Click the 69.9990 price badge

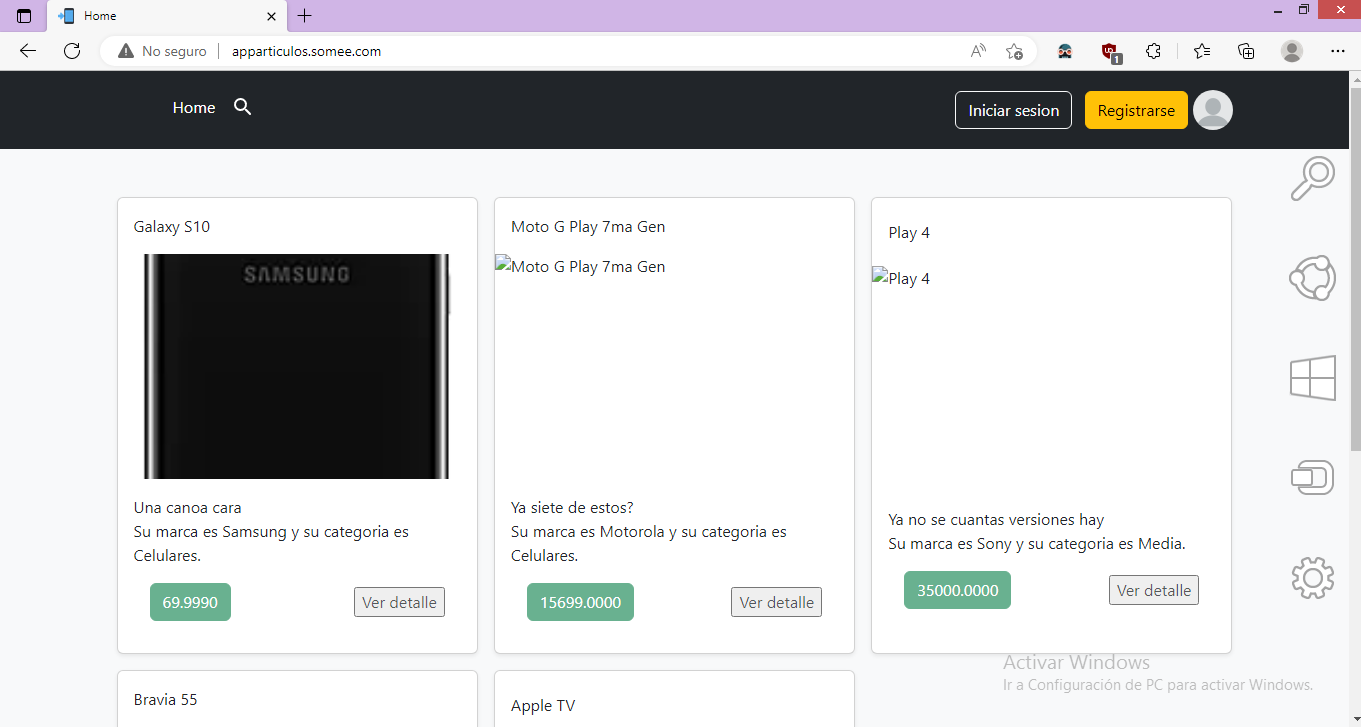190,602
